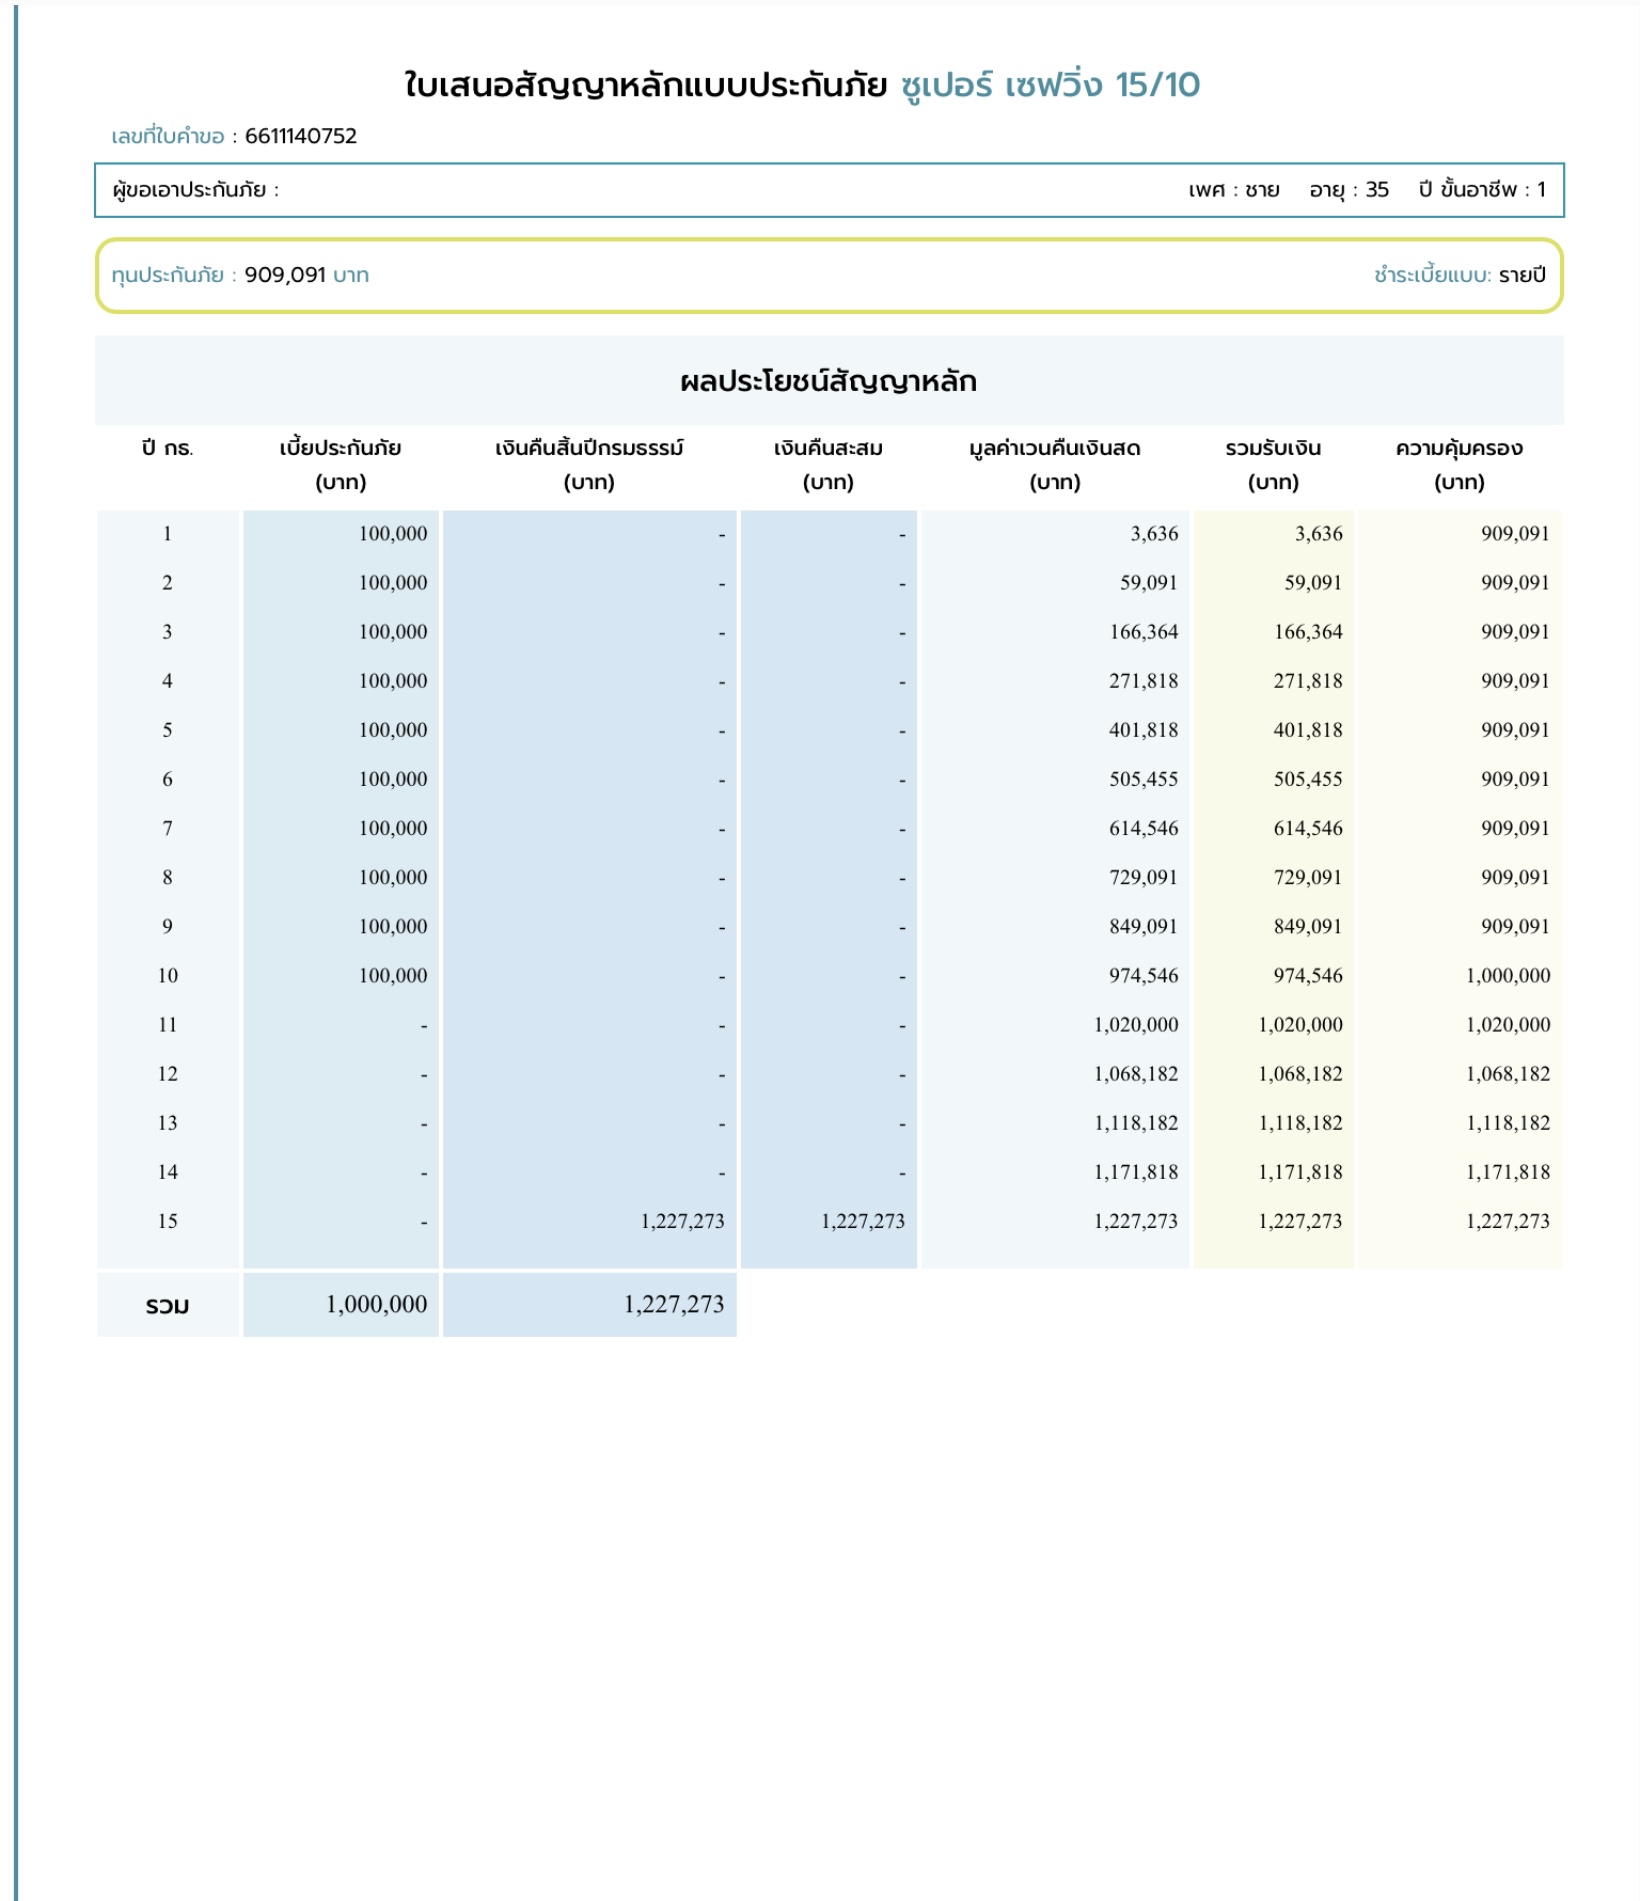Click the ขั้นอาชีพ : 1 text
This screenshot has width=1640, height=1901.
coord(1493,190)
